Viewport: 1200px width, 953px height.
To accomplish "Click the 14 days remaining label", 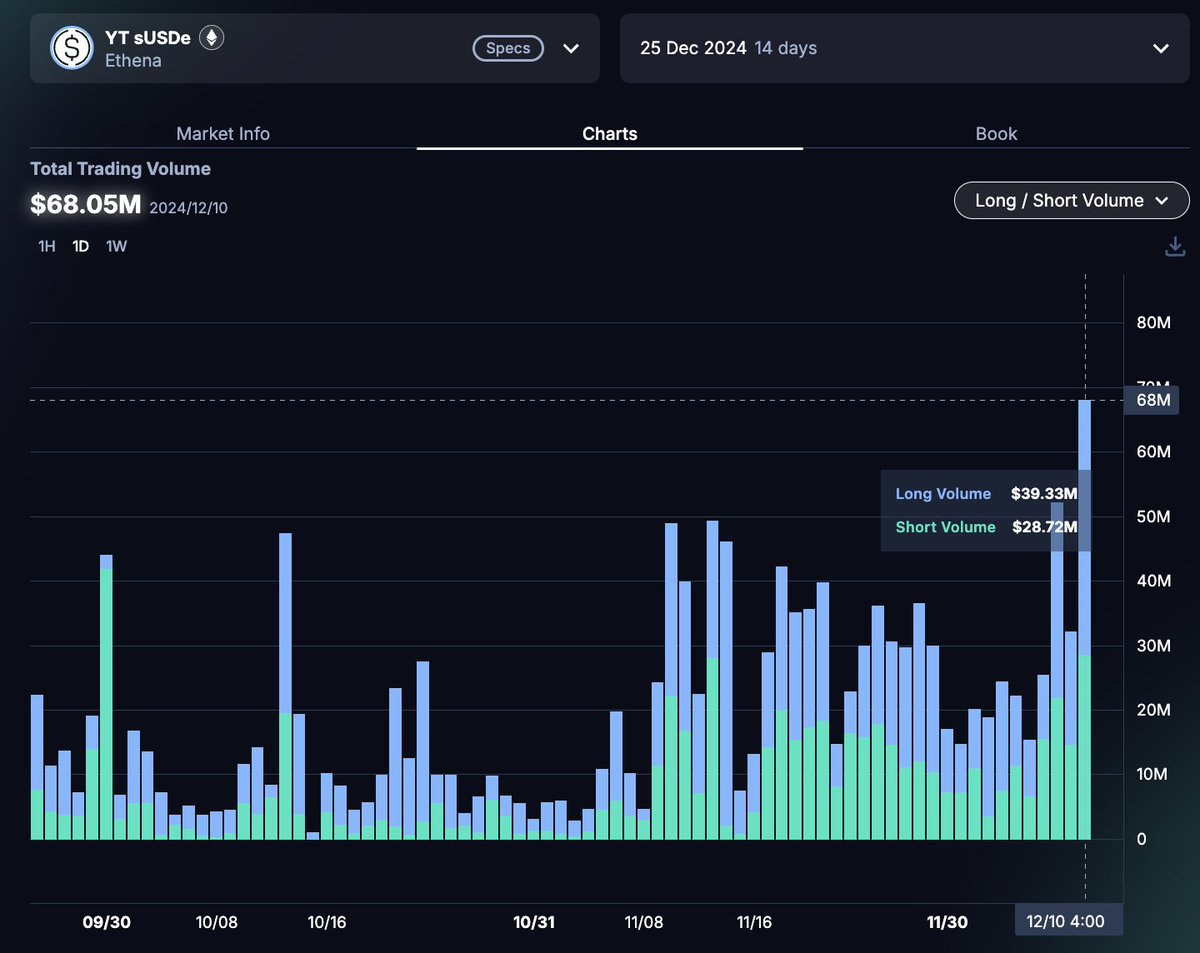I will [x=786, y=48].
